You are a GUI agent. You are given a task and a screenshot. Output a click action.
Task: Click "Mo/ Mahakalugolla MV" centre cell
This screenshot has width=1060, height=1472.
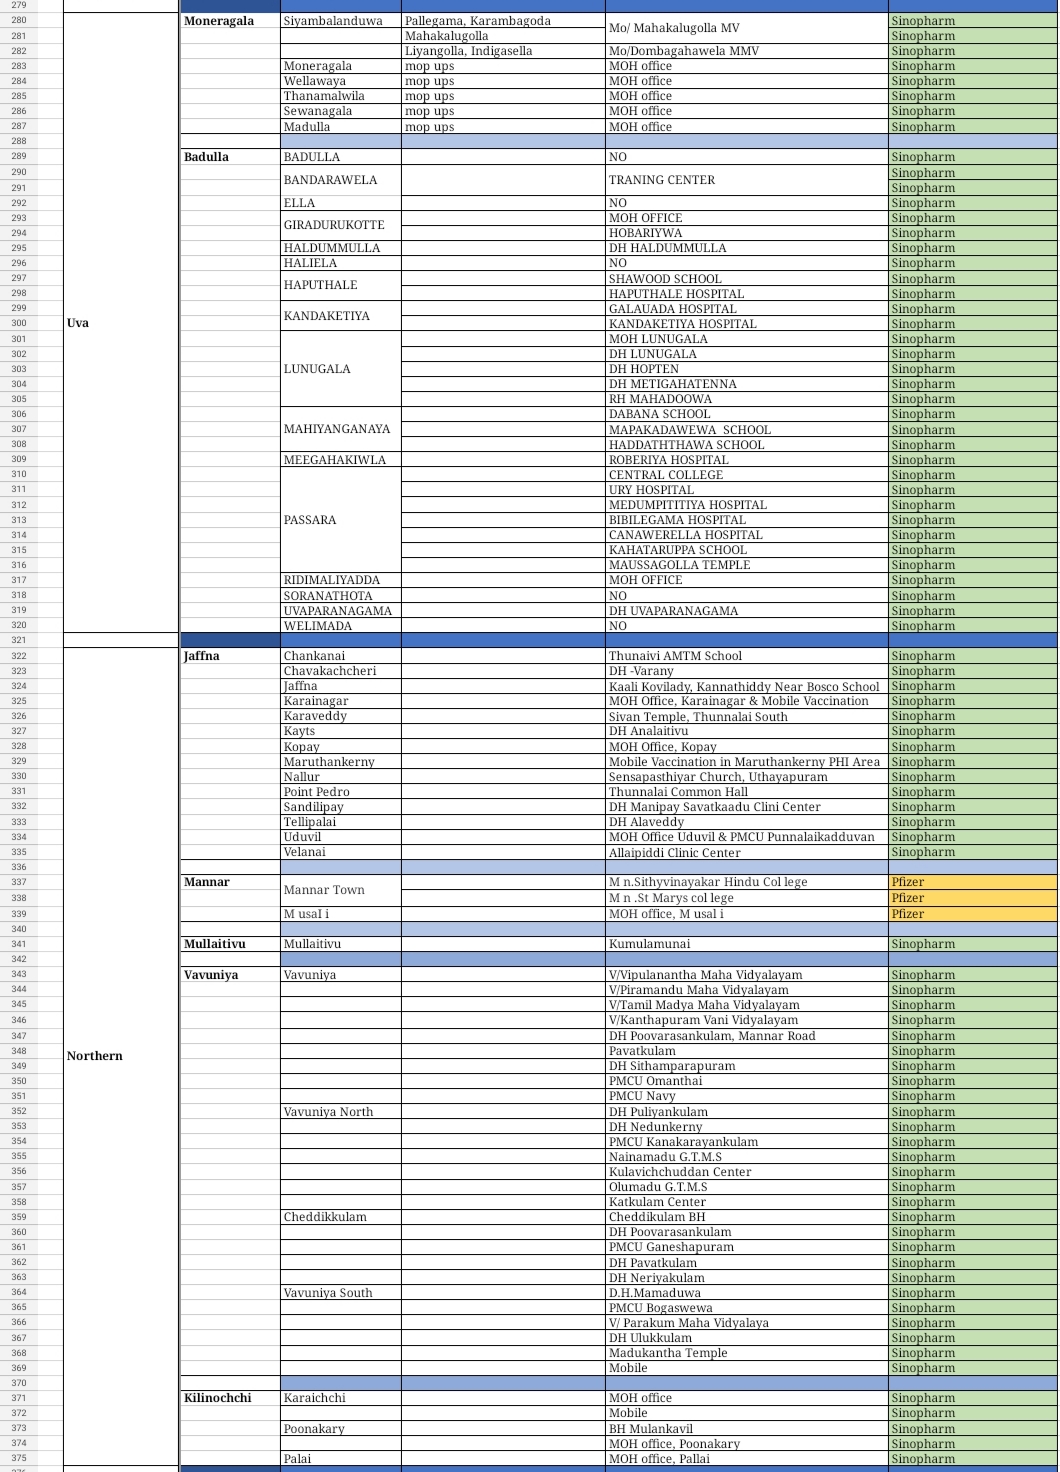(x=747, y=28)
